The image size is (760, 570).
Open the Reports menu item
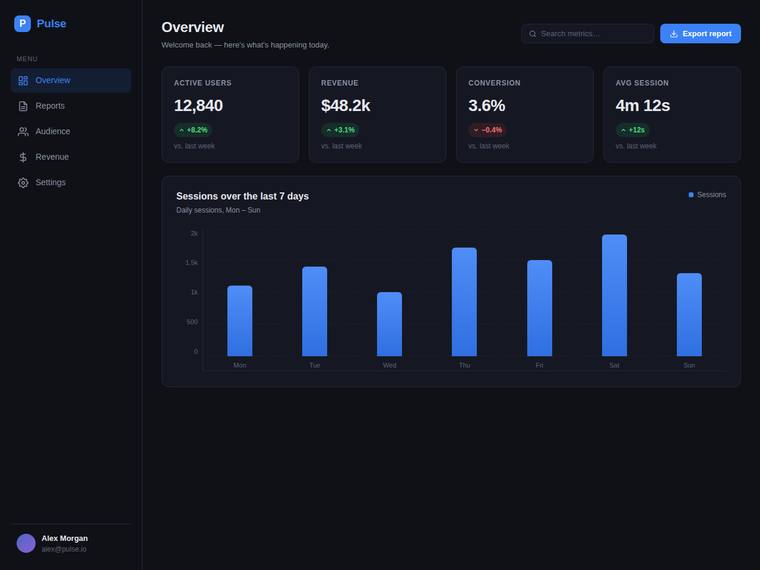pos(71,106)
